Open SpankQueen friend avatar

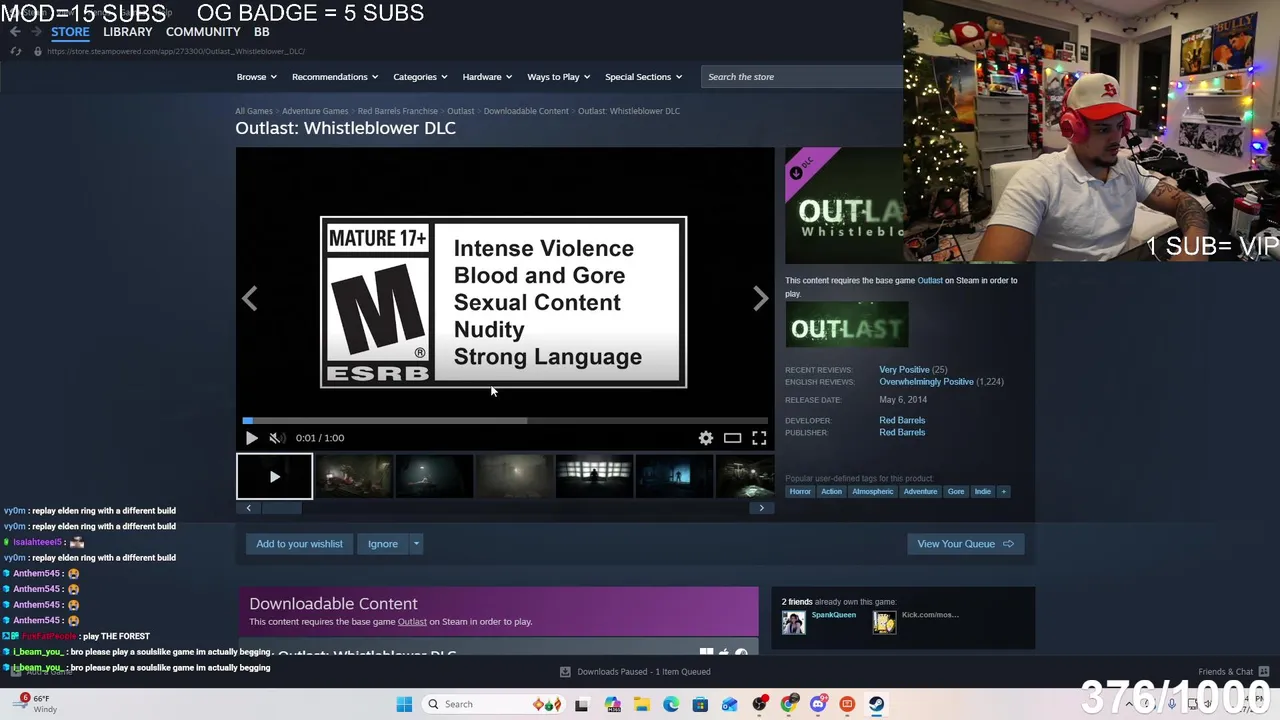[x=794, y=622]
